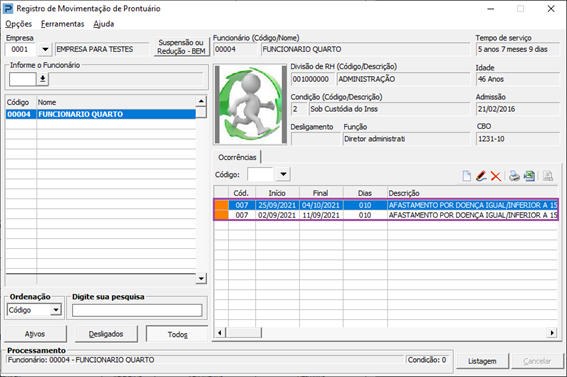Image resolution: width=567 pixels, height=377 pixels.
Task: Click the Tempo de serviço value field
Action: 517,49
